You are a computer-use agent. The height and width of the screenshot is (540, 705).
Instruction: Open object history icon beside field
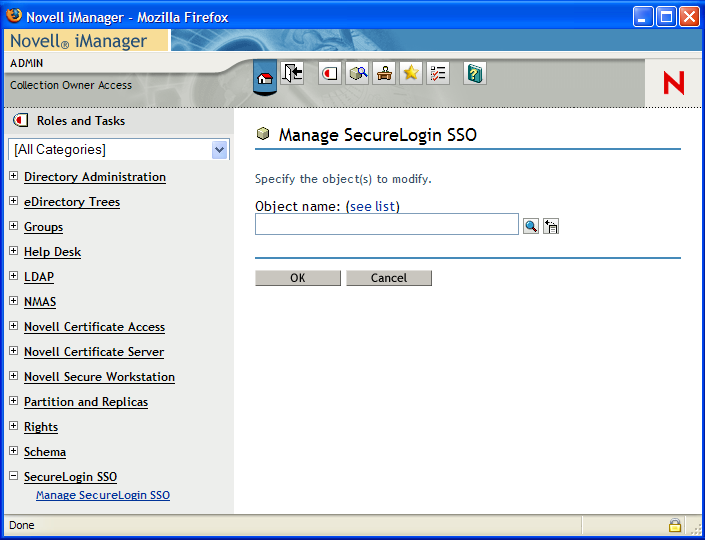551,226
